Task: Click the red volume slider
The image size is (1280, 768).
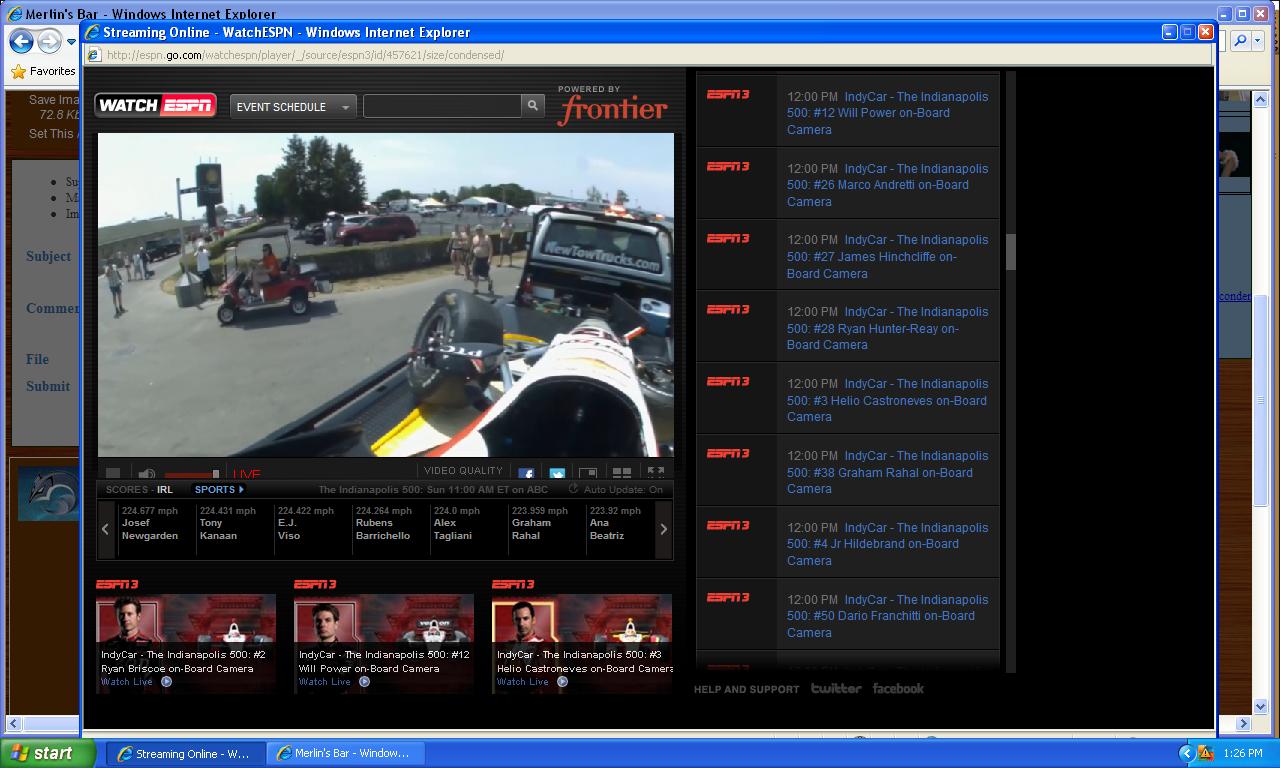Action: point(192,474)
